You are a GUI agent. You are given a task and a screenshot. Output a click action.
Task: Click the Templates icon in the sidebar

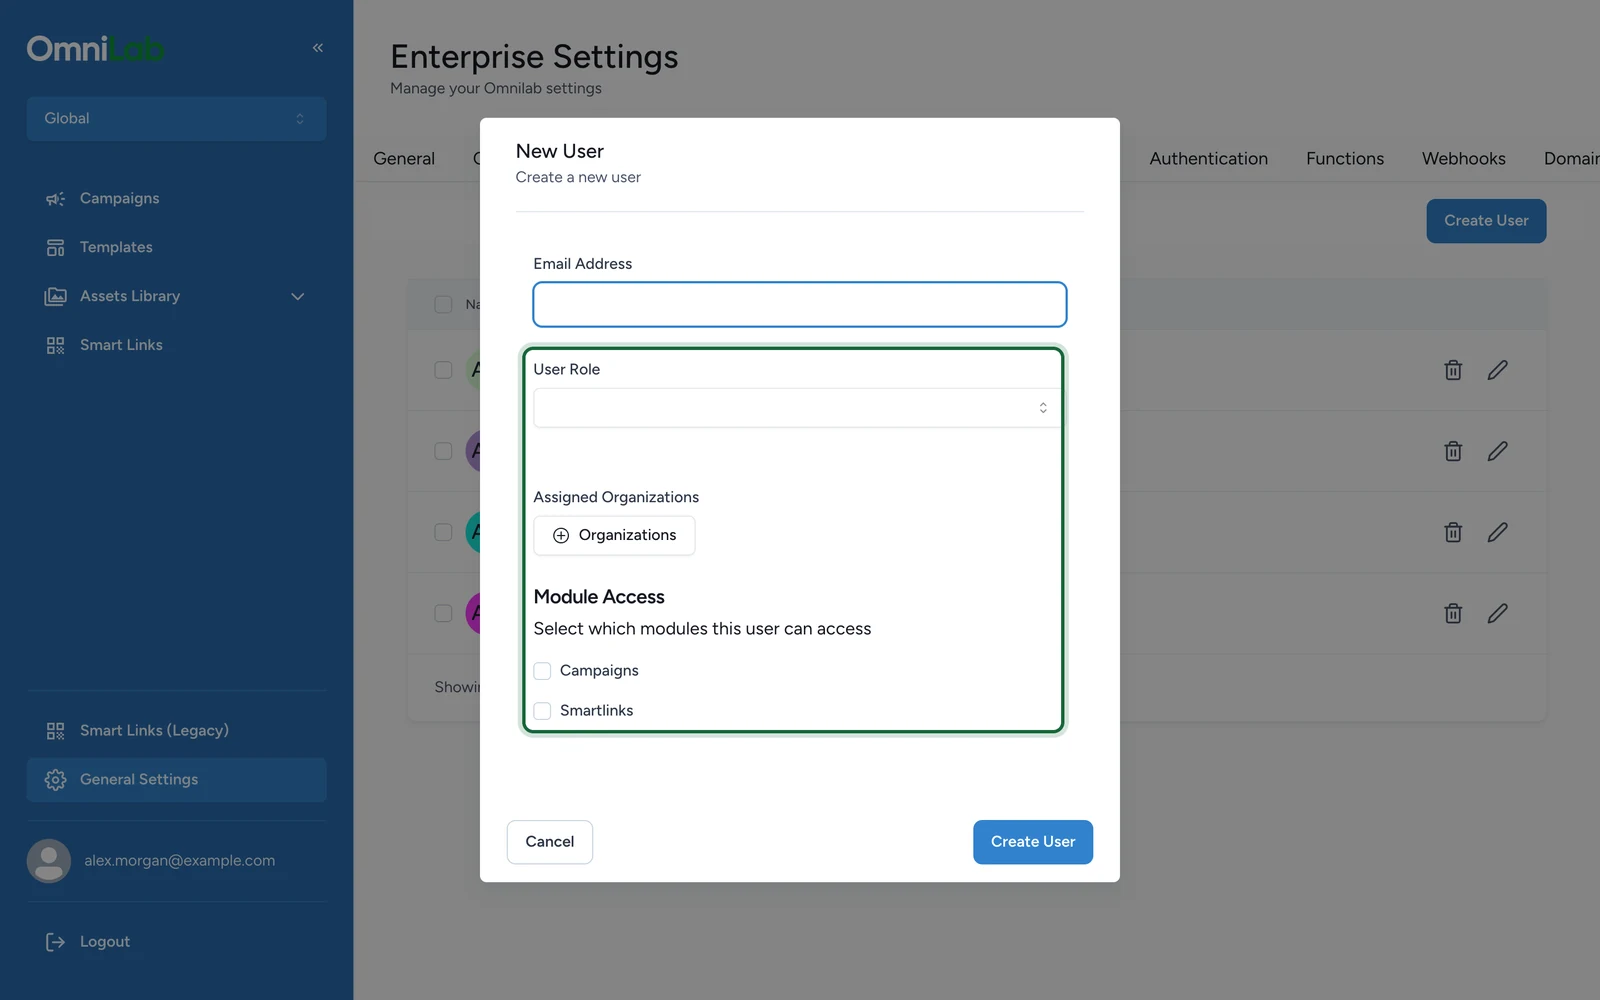[55, 248]
